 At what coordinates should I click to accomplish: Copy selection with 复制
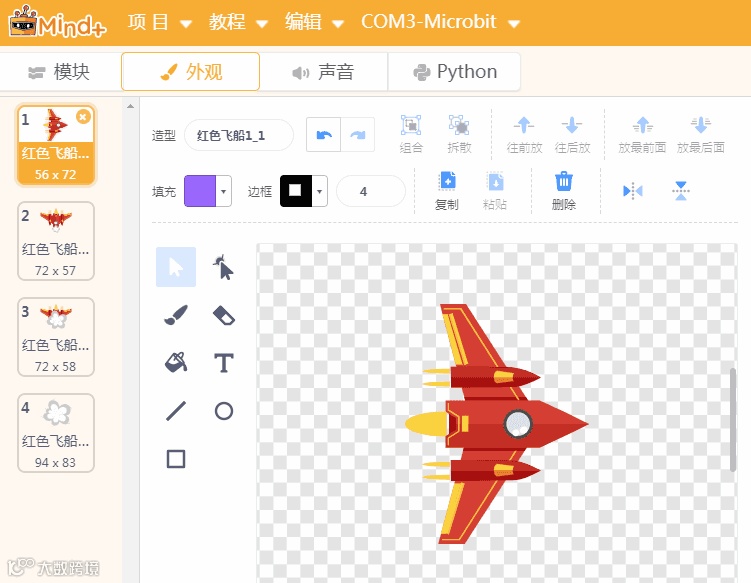[x=447, y=191]
